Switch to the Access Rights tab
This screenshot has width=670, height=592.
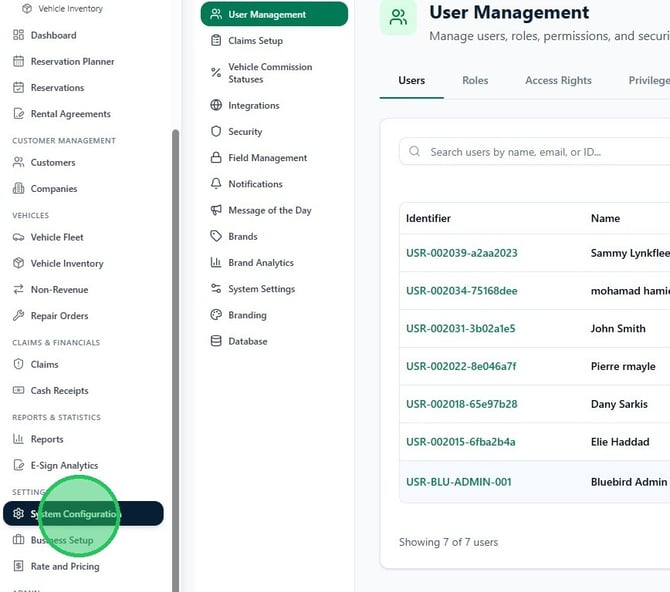coord(558,80)
